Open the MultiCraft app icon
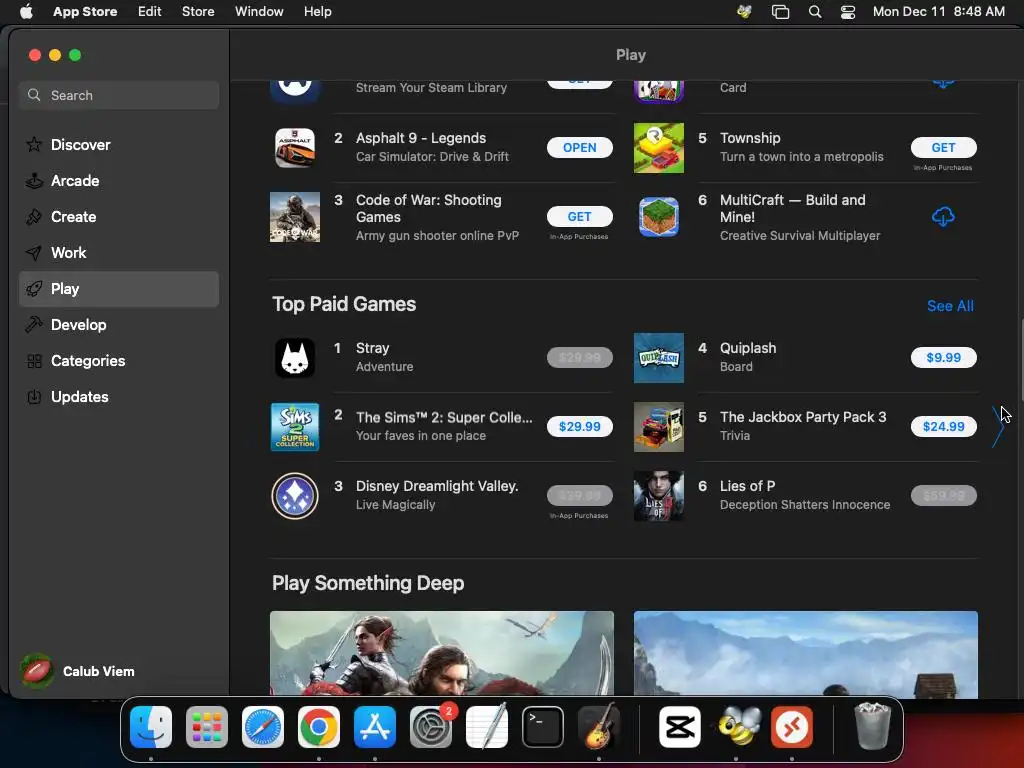The image size is (1024, 768). point(658,217)
